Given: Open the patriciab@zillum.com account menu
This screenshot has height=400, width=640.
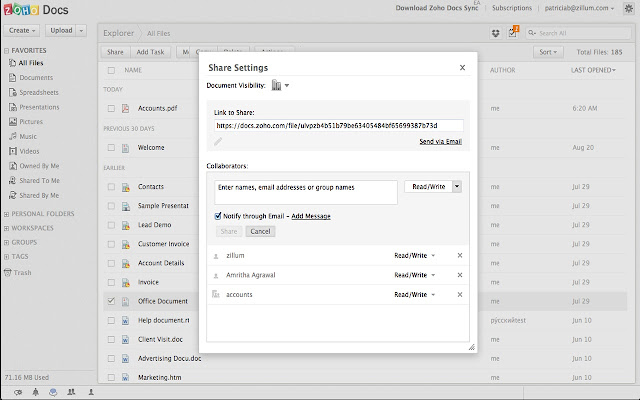Looking at the screenshot, I should (x=579, y=8).
